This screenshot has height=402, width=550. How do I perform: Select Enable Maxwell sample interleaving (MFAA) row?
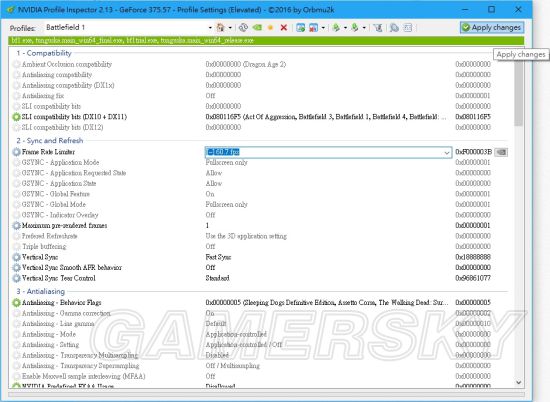pos(260,376)
